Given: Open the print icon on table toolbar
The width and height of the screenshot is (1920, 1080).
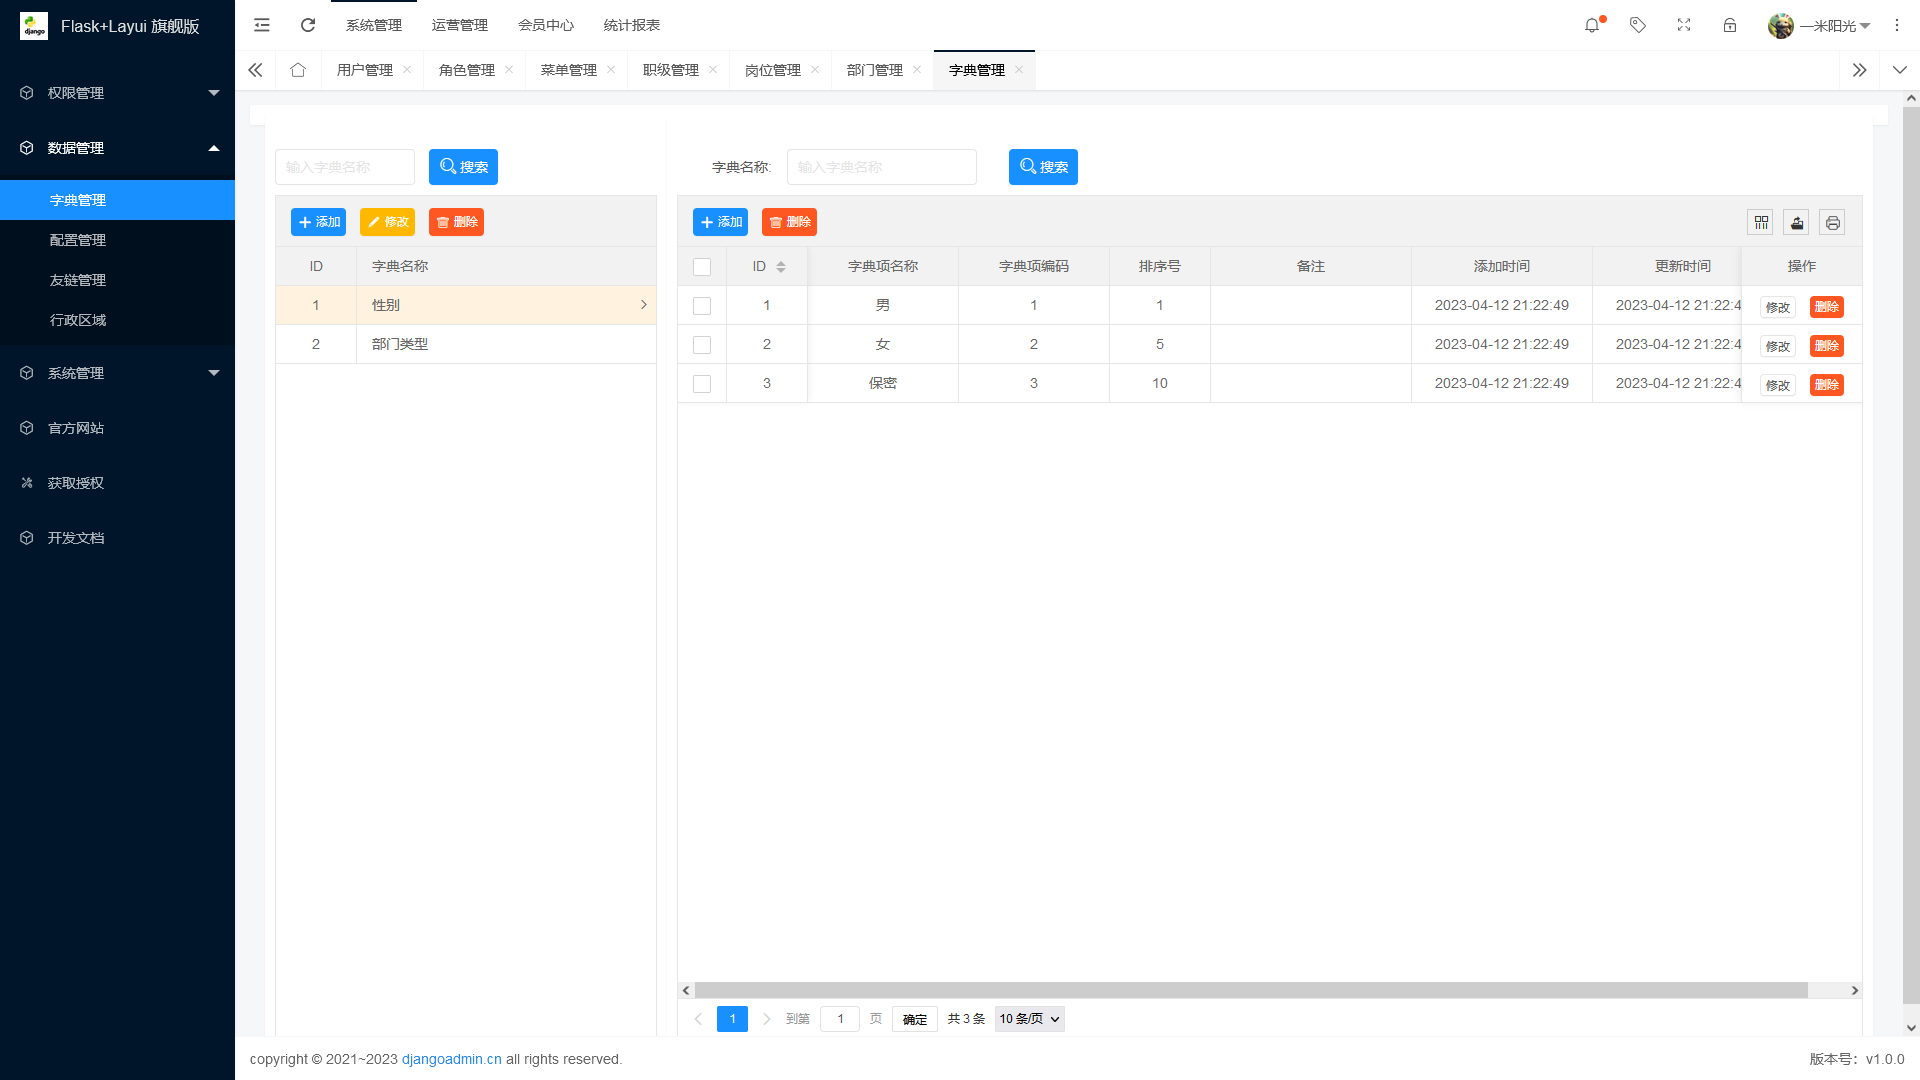Looking at the screenshot, I should coord(1832,222).
